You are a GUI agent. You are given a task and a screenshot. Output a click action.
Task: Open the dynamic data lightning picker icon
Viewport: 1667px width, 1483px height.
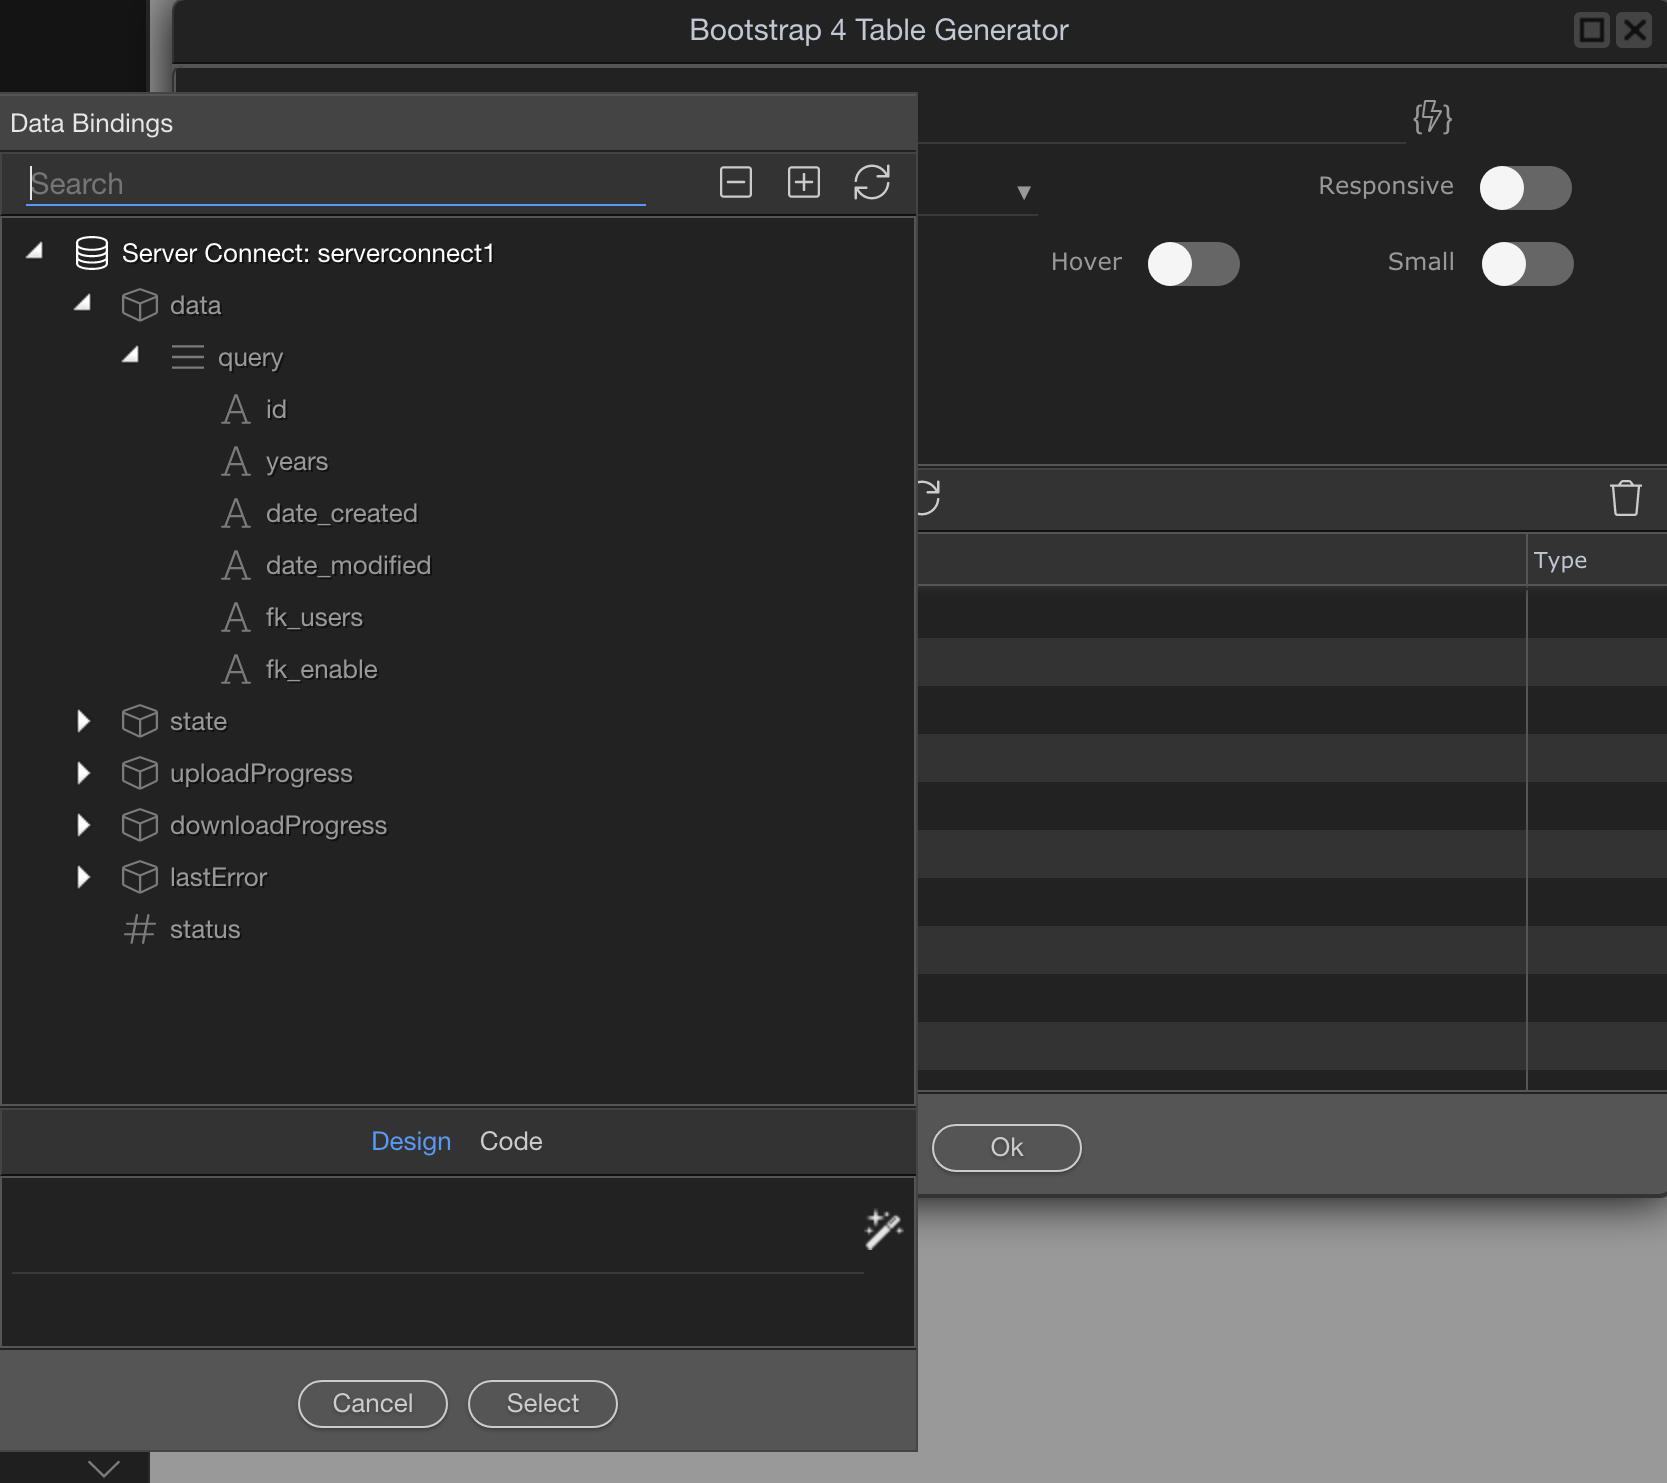tap(1432, 117)
